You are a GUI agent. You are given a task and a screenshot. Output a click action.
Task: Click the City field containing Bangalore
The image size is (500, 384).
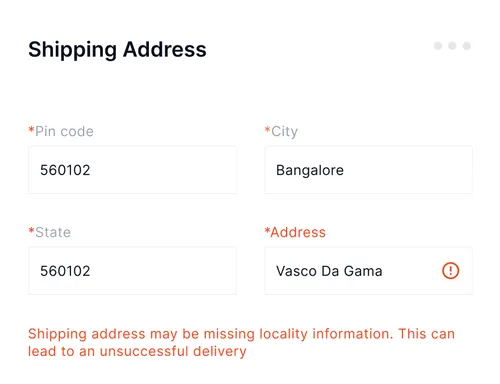tap(368, 170)
